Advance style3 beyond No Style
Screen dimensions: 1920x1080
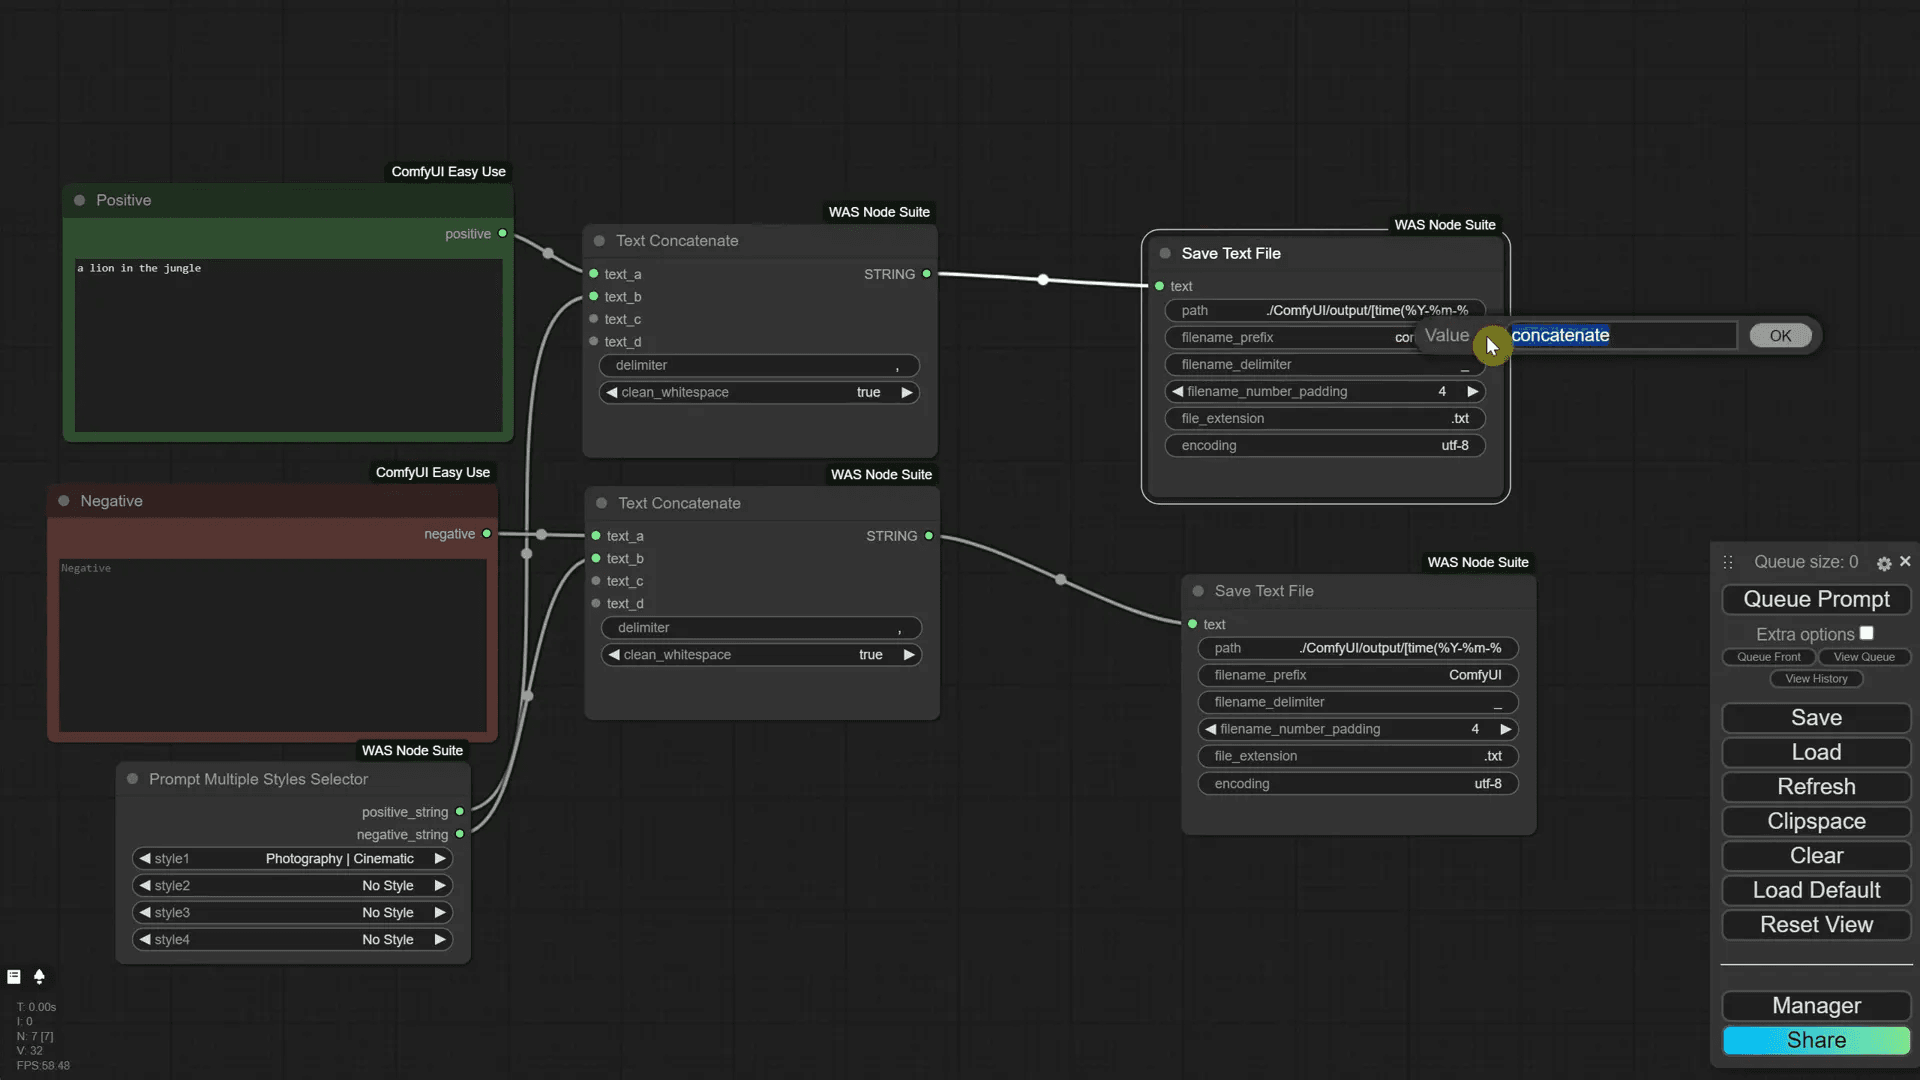pyautogui.click(x=439, y=912)
